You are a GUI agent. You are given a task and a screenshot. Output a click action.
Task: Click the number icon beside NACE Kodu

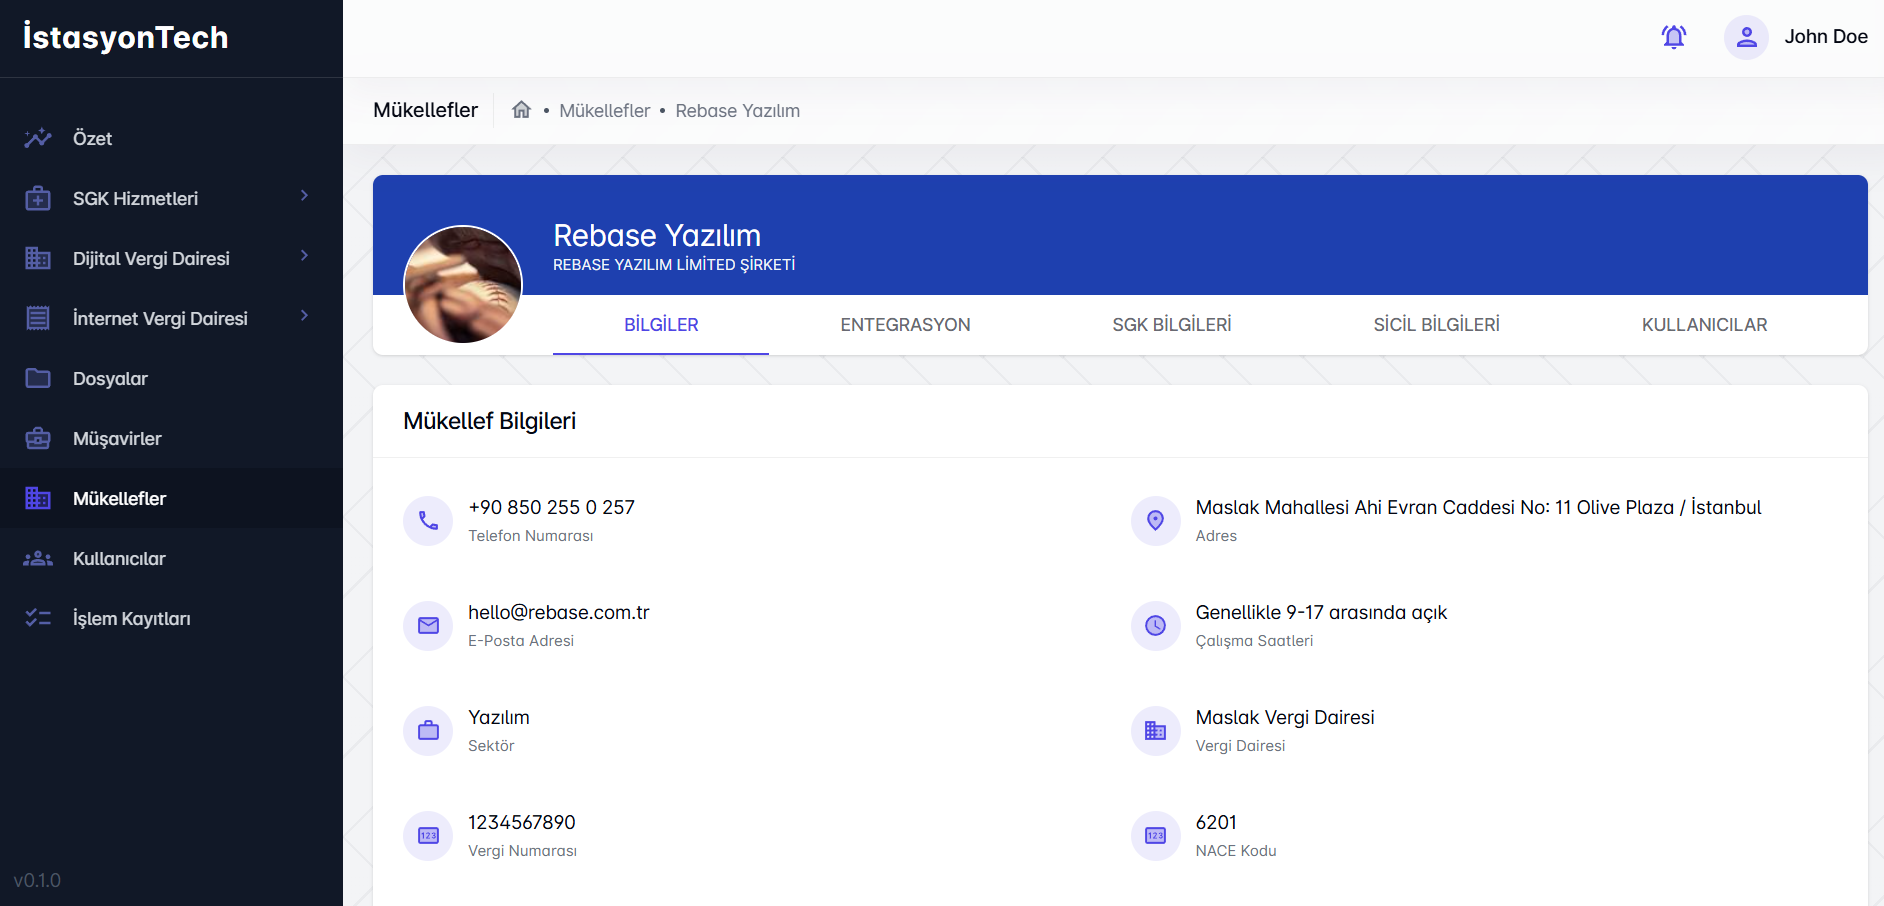click(1155, 836)
